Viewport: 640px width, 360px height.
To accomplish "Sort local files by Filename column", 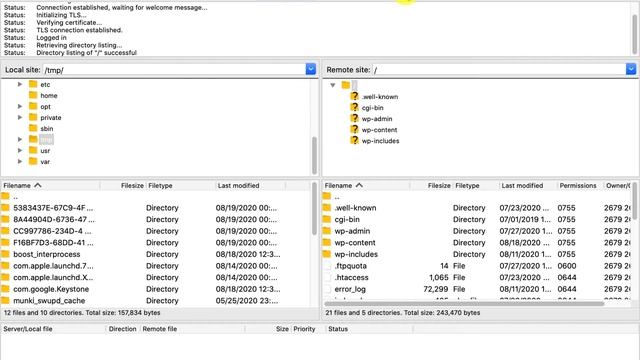I will (51, 186).
